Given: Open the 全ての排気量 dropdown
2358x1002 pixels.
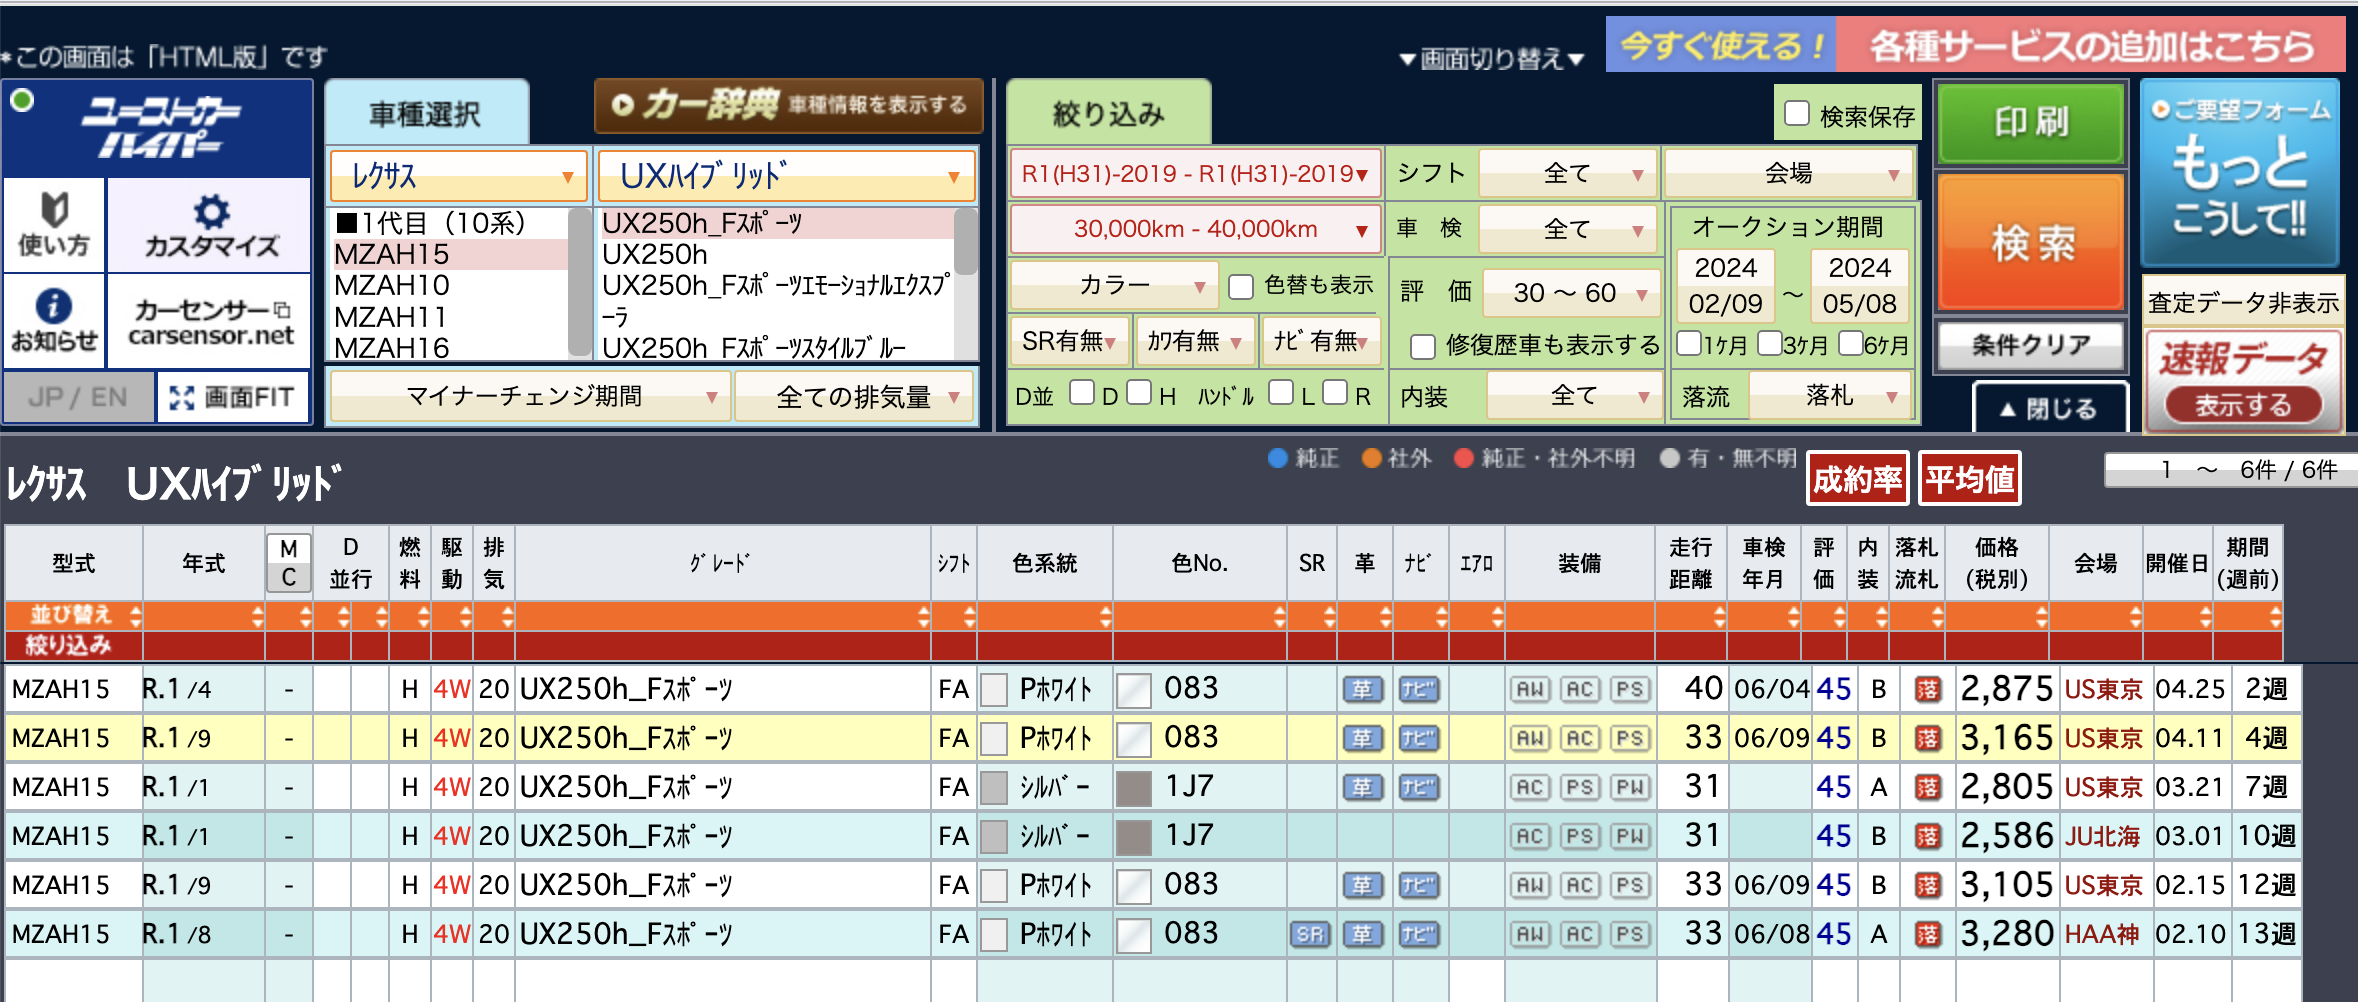Looking at the screenshot, I should pos(855,397).
